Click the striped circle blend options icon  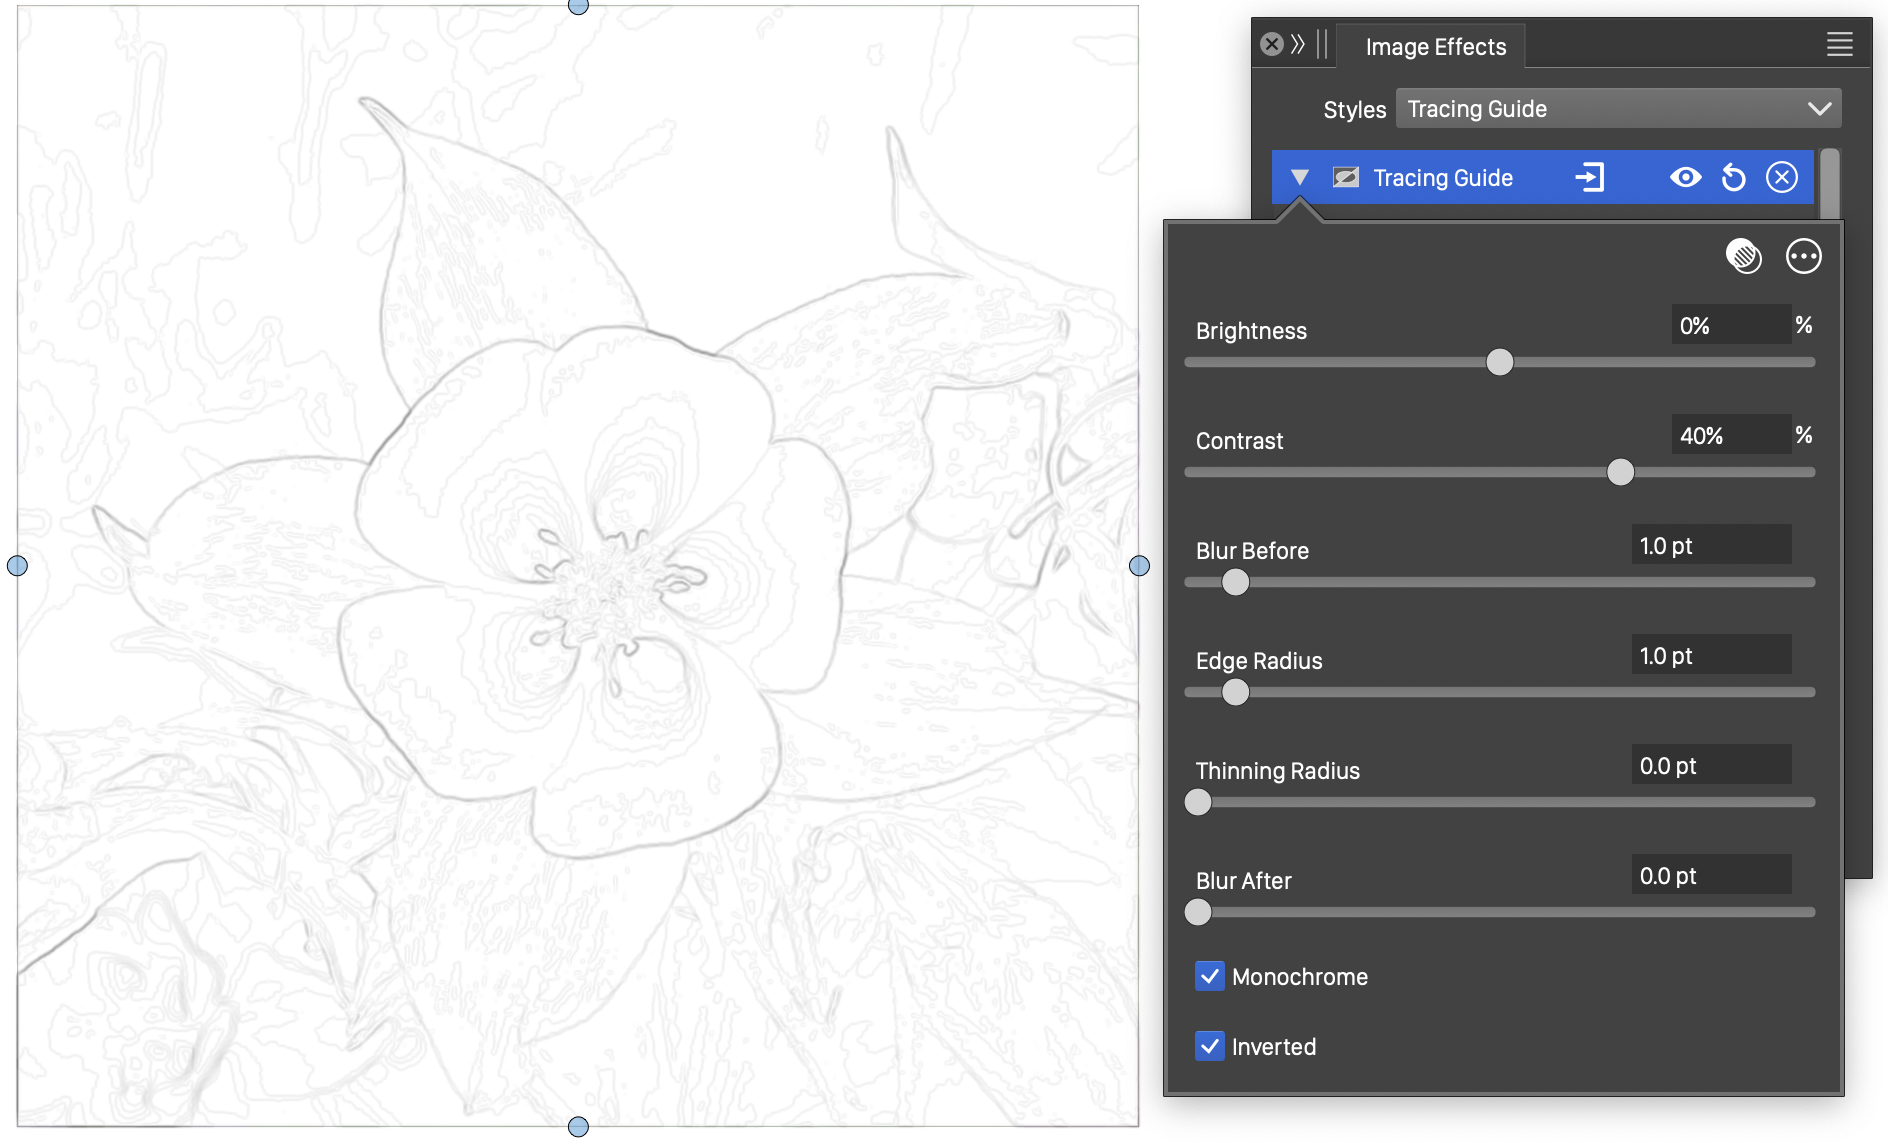coord(1744,256)
